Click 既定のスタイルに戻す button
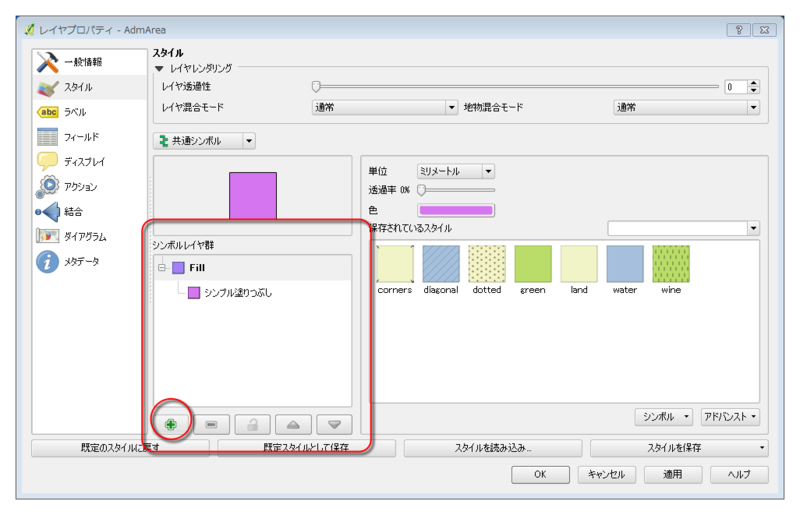Screen dimensions: 800x515 click(x=120, y=448)
